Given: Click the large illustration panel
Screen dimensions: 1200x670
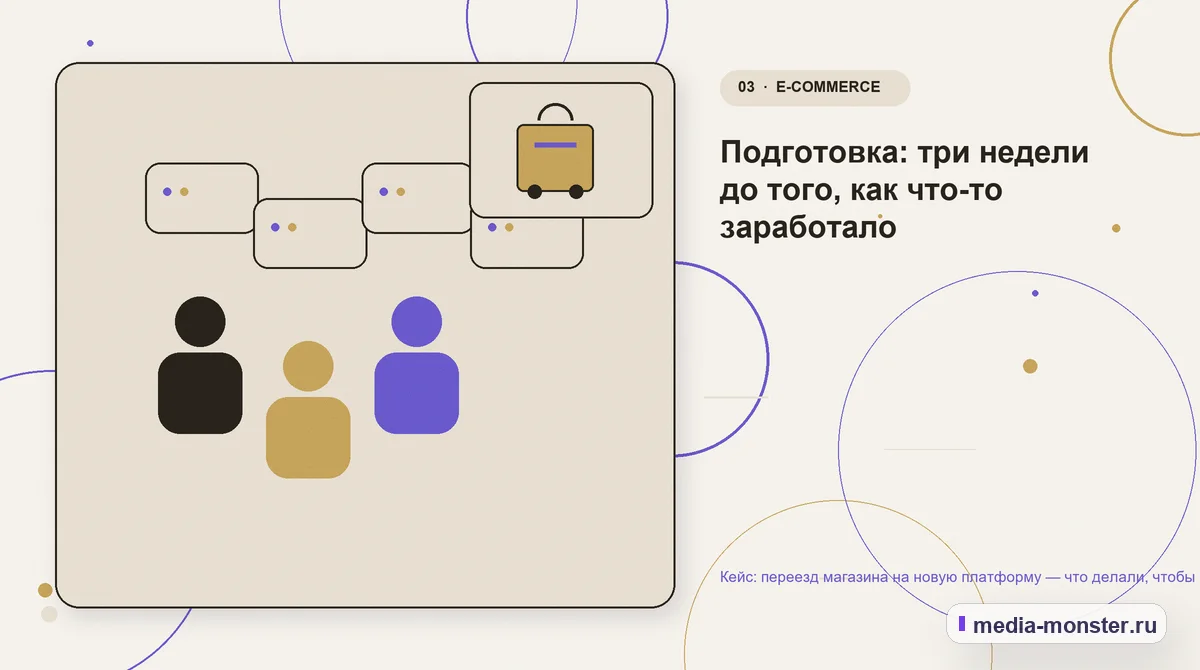Looking at the screenshot, I should click(365, 335).
